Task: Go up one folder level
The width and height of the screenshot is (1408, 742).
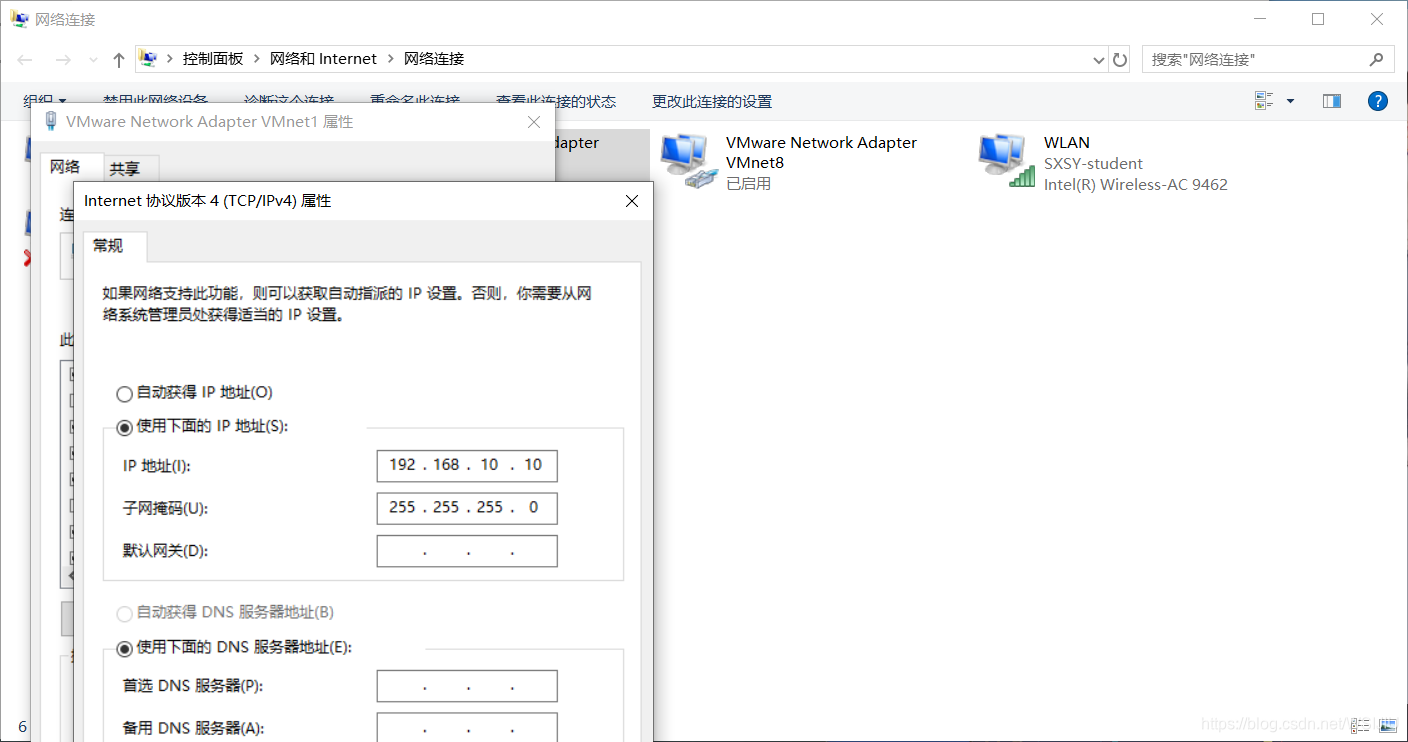Action: [119, 60]
